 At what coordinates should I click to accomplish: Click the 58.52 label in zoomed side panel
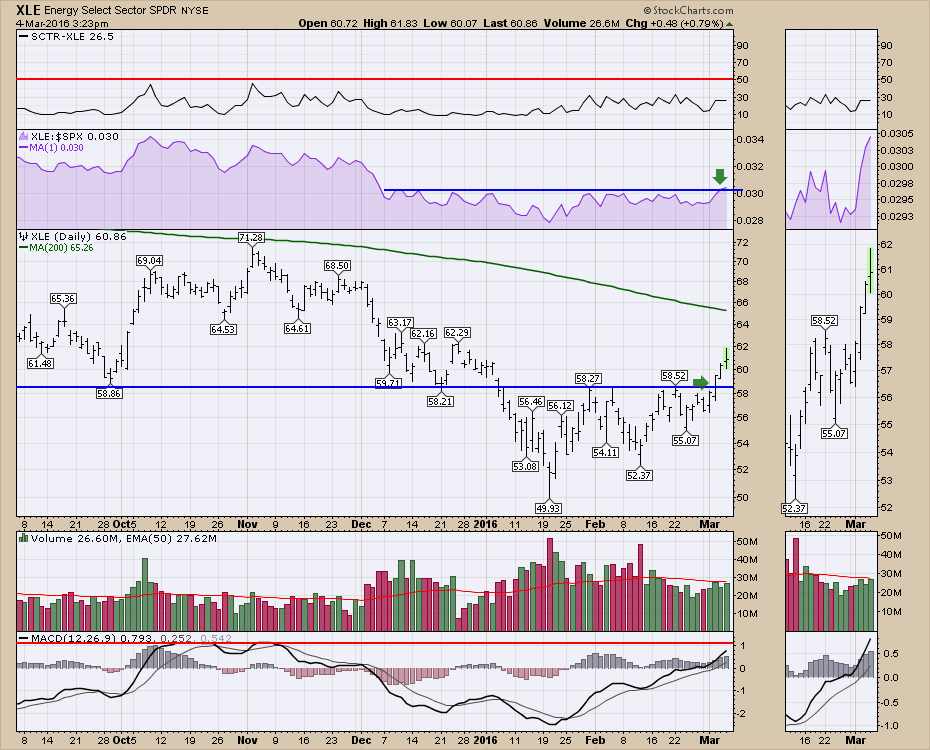(x=824, y=321)
